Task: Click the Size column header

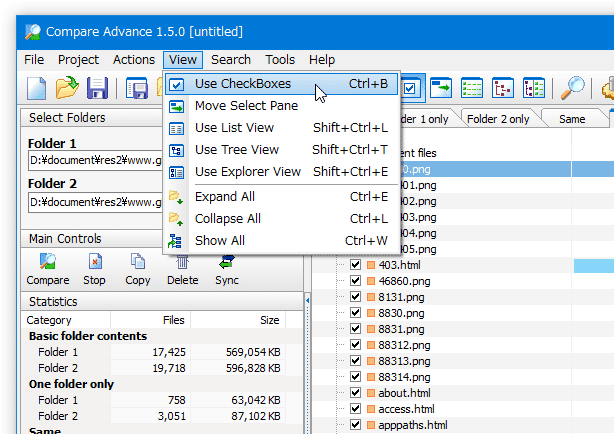Action: tap(238, 320)
